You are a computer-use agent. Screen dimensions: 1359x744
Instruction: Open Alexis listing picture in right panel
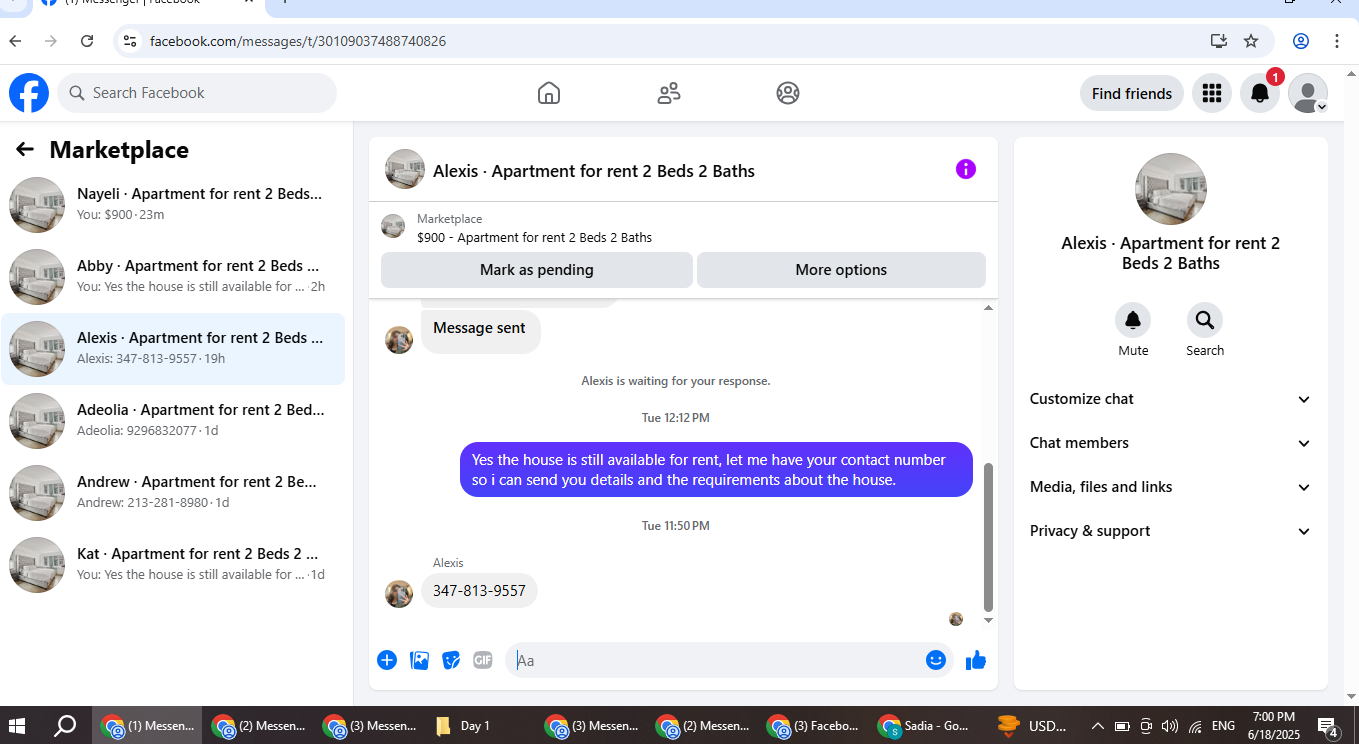1171,189
